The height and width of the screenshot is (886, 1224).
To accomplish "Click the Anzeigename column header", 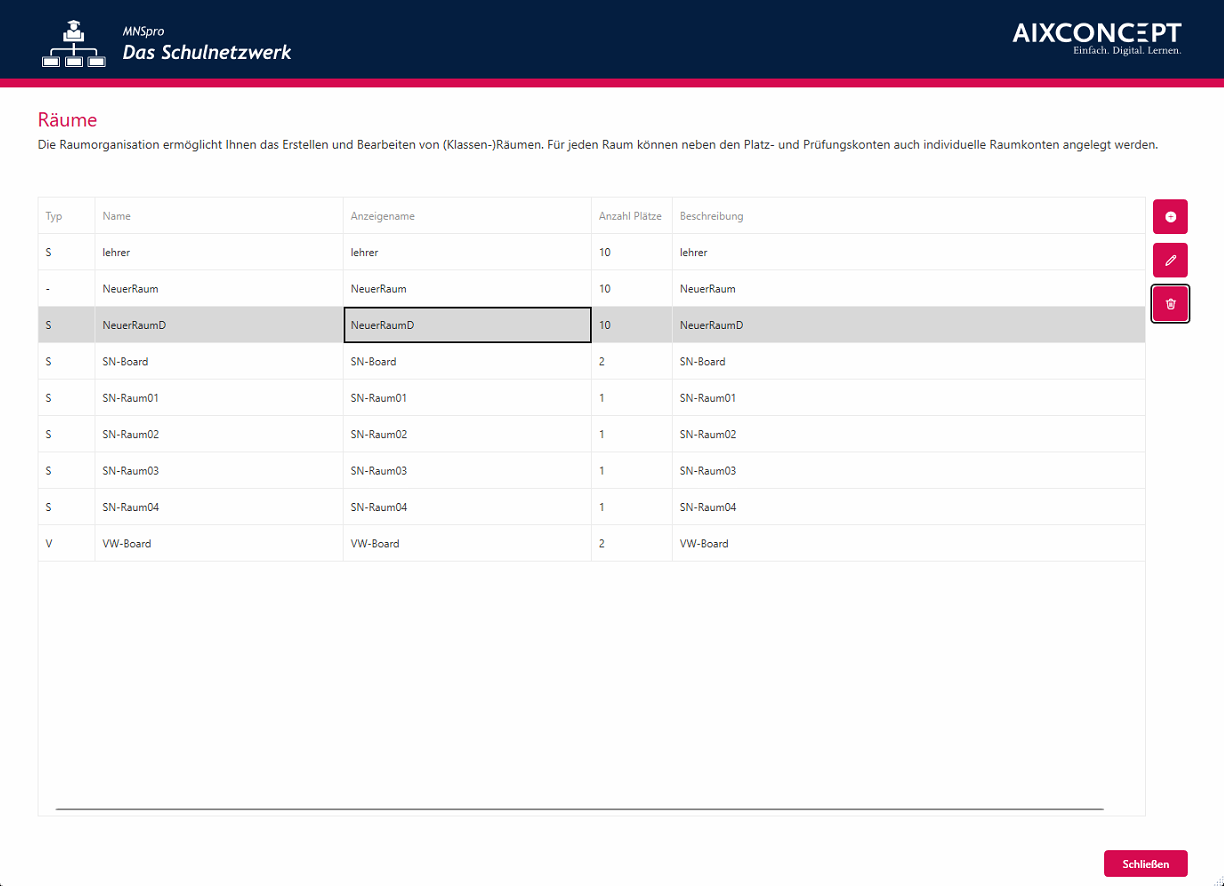I will click(382, 216).
